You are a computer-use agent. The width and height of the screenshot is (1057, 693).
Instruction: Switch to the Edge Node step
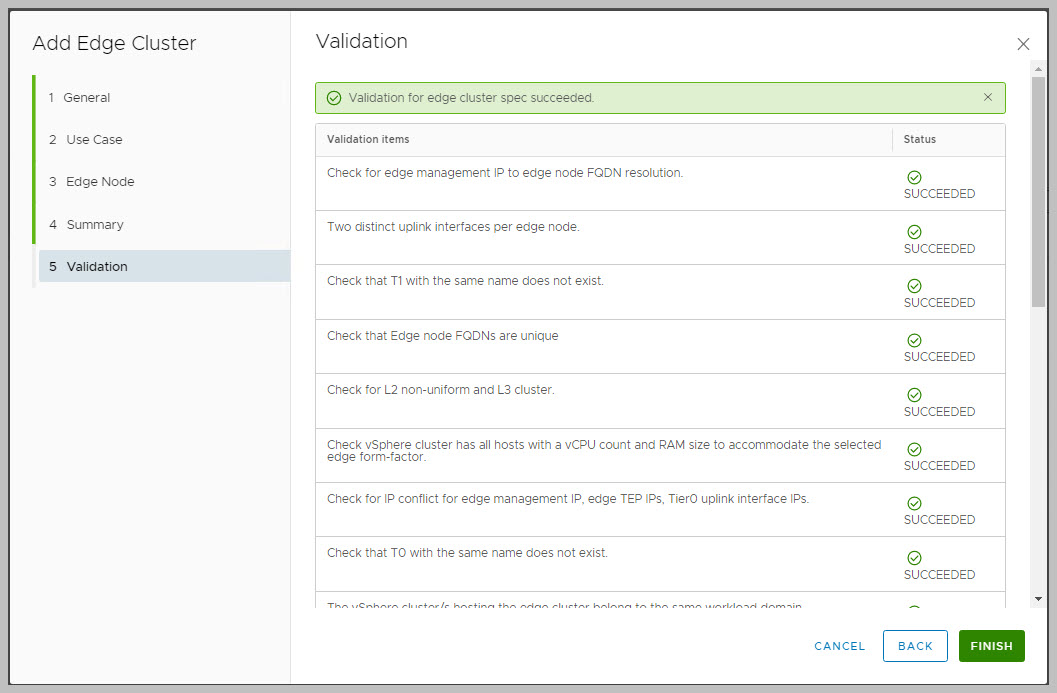[100, 182]
